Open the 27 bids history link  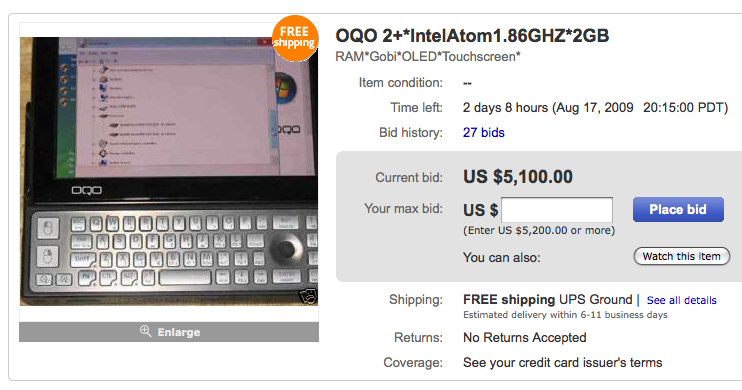(x=484, y=133)
